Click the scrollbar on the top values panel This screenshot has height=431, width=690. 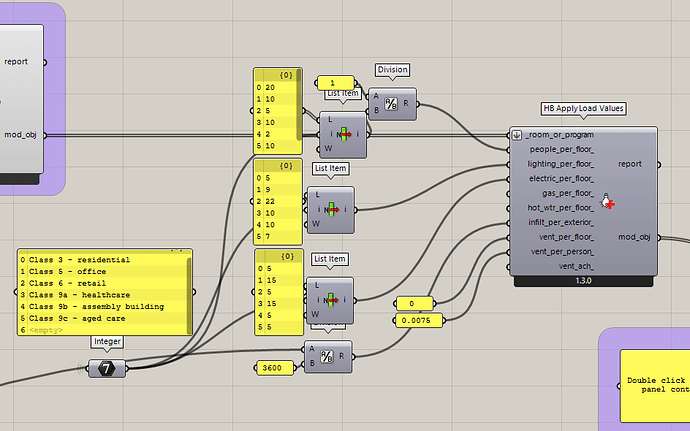tap(299, 105)
